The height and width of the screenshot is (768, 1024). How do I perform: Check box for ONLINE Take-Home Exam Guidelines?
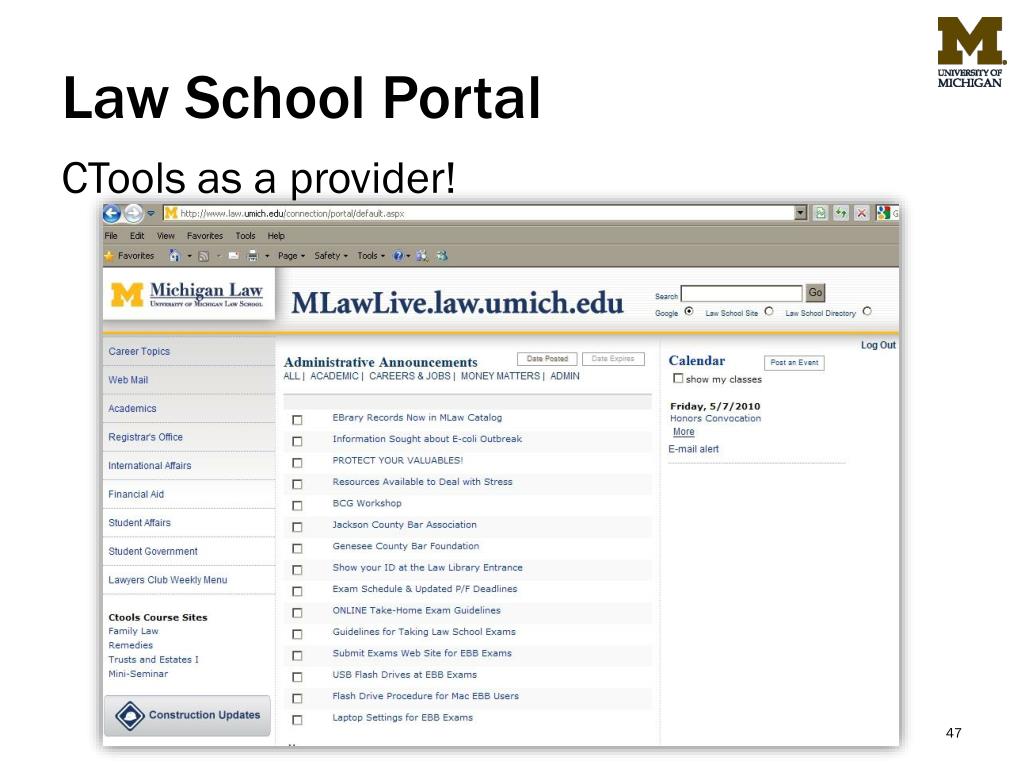297,613
